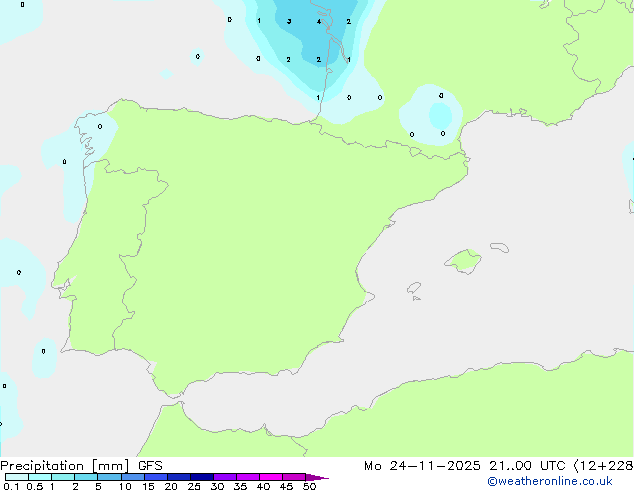Screen dimensions: 634x490
Task: Select the 5–10 mm legend color swatch
Action: click(109, 477)
